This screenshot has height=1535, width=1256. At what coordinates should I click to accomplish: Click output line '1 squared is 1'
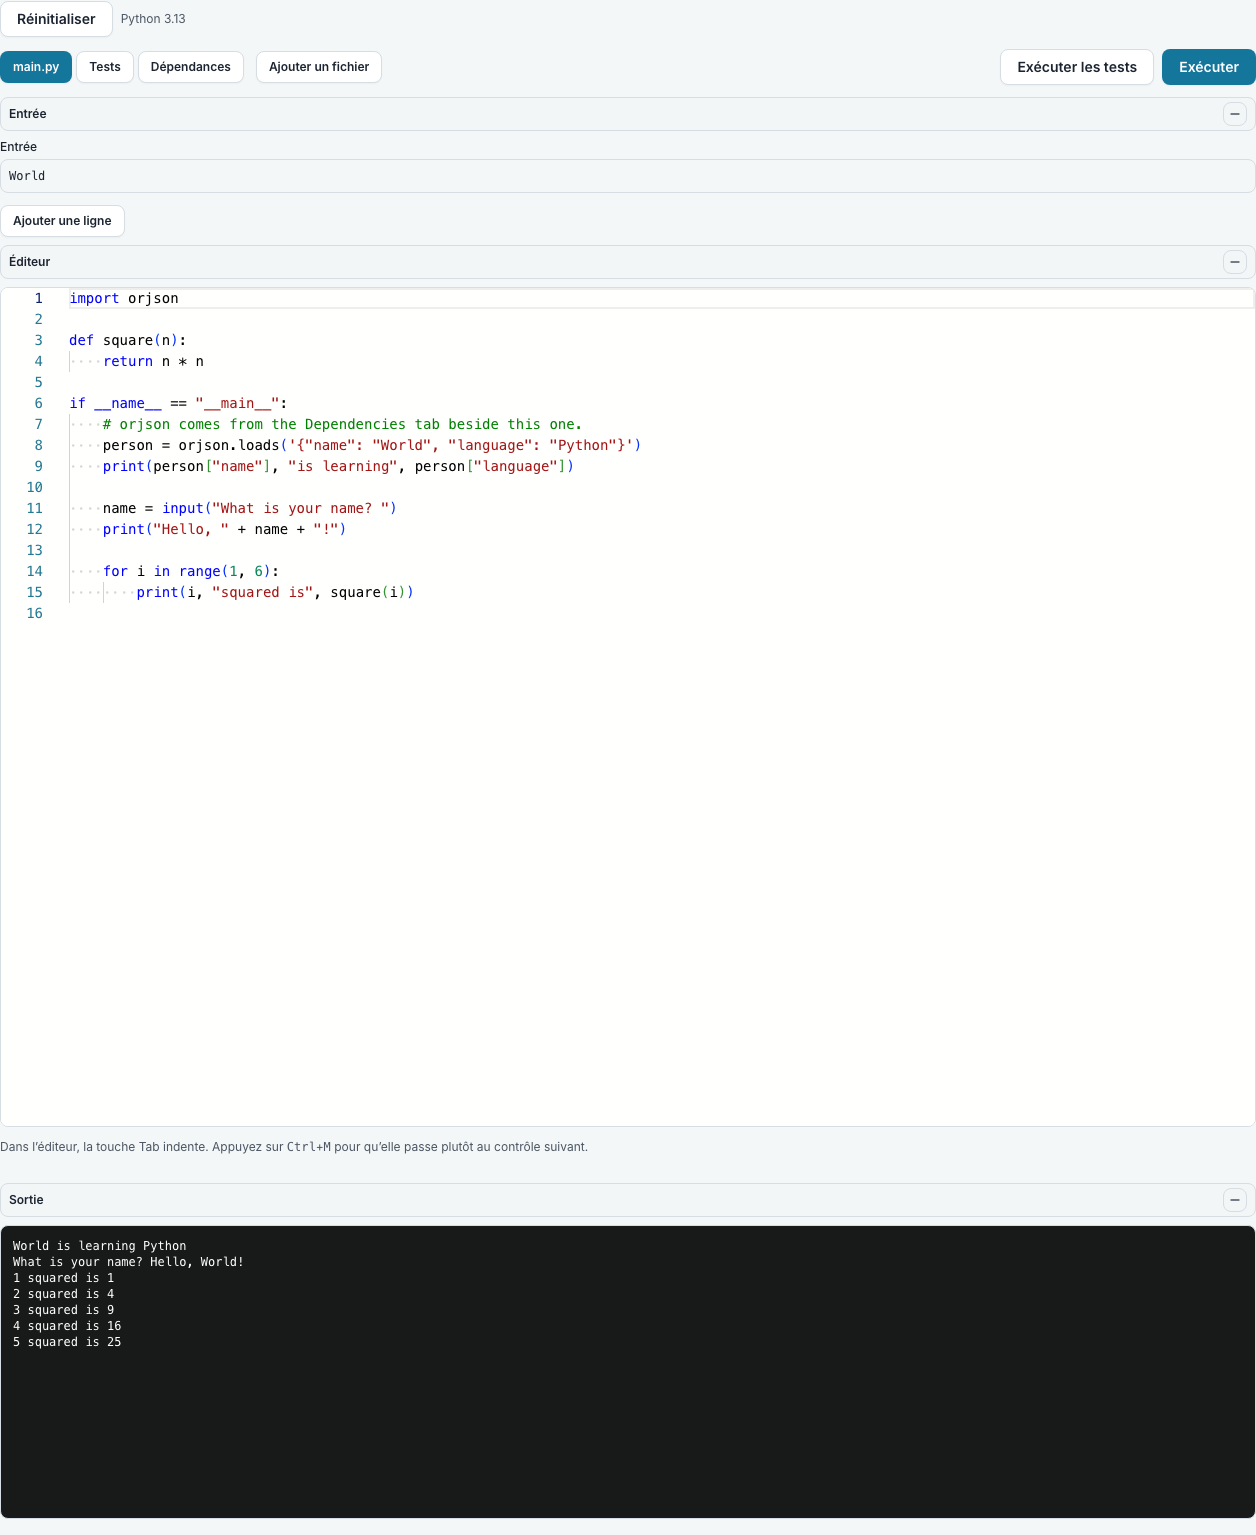point(63,1278)
